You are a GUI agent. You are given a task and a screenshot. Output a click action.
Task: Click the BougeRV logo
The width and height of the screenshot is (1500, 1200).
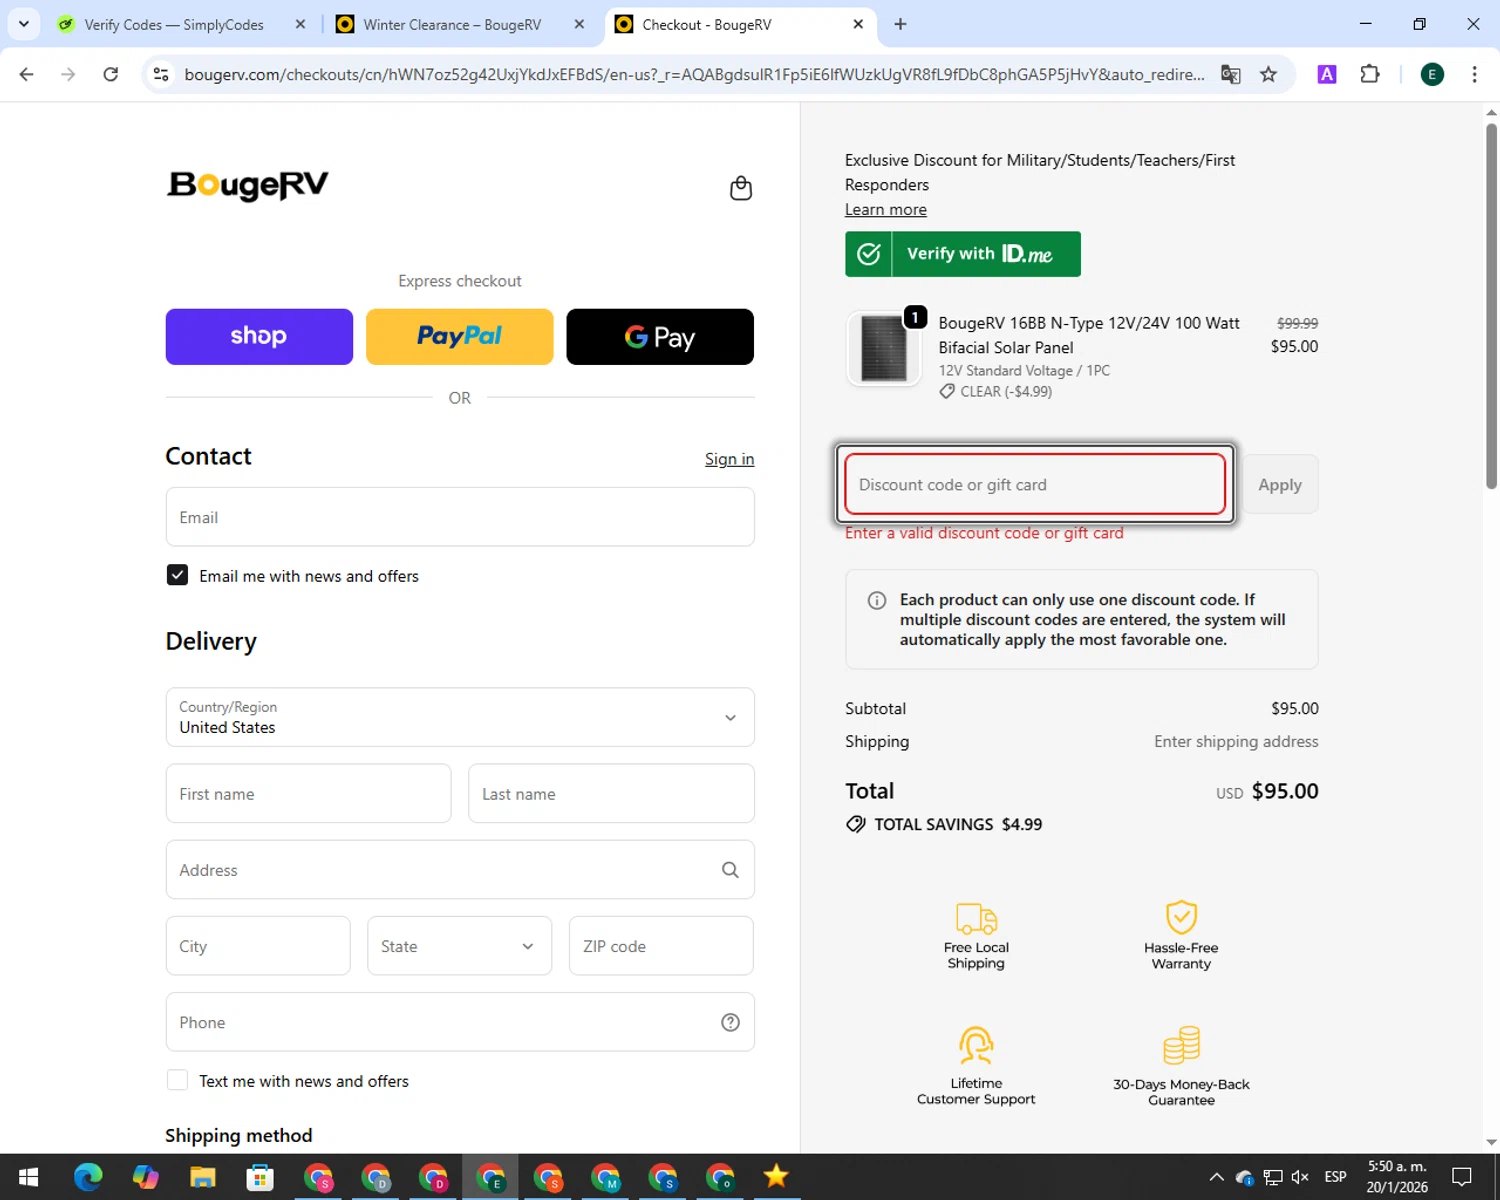point(248,185)
